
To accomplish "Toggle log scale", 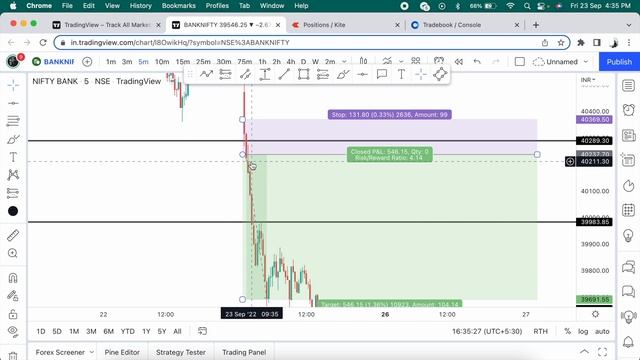I will (x=583, y=331).
